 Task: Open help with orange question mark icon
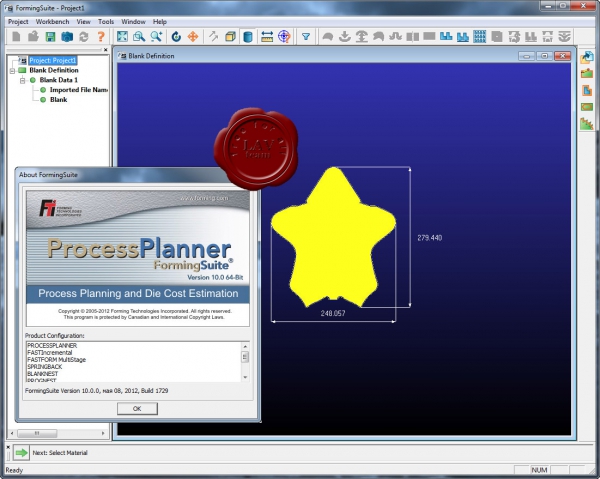[101, 37]
